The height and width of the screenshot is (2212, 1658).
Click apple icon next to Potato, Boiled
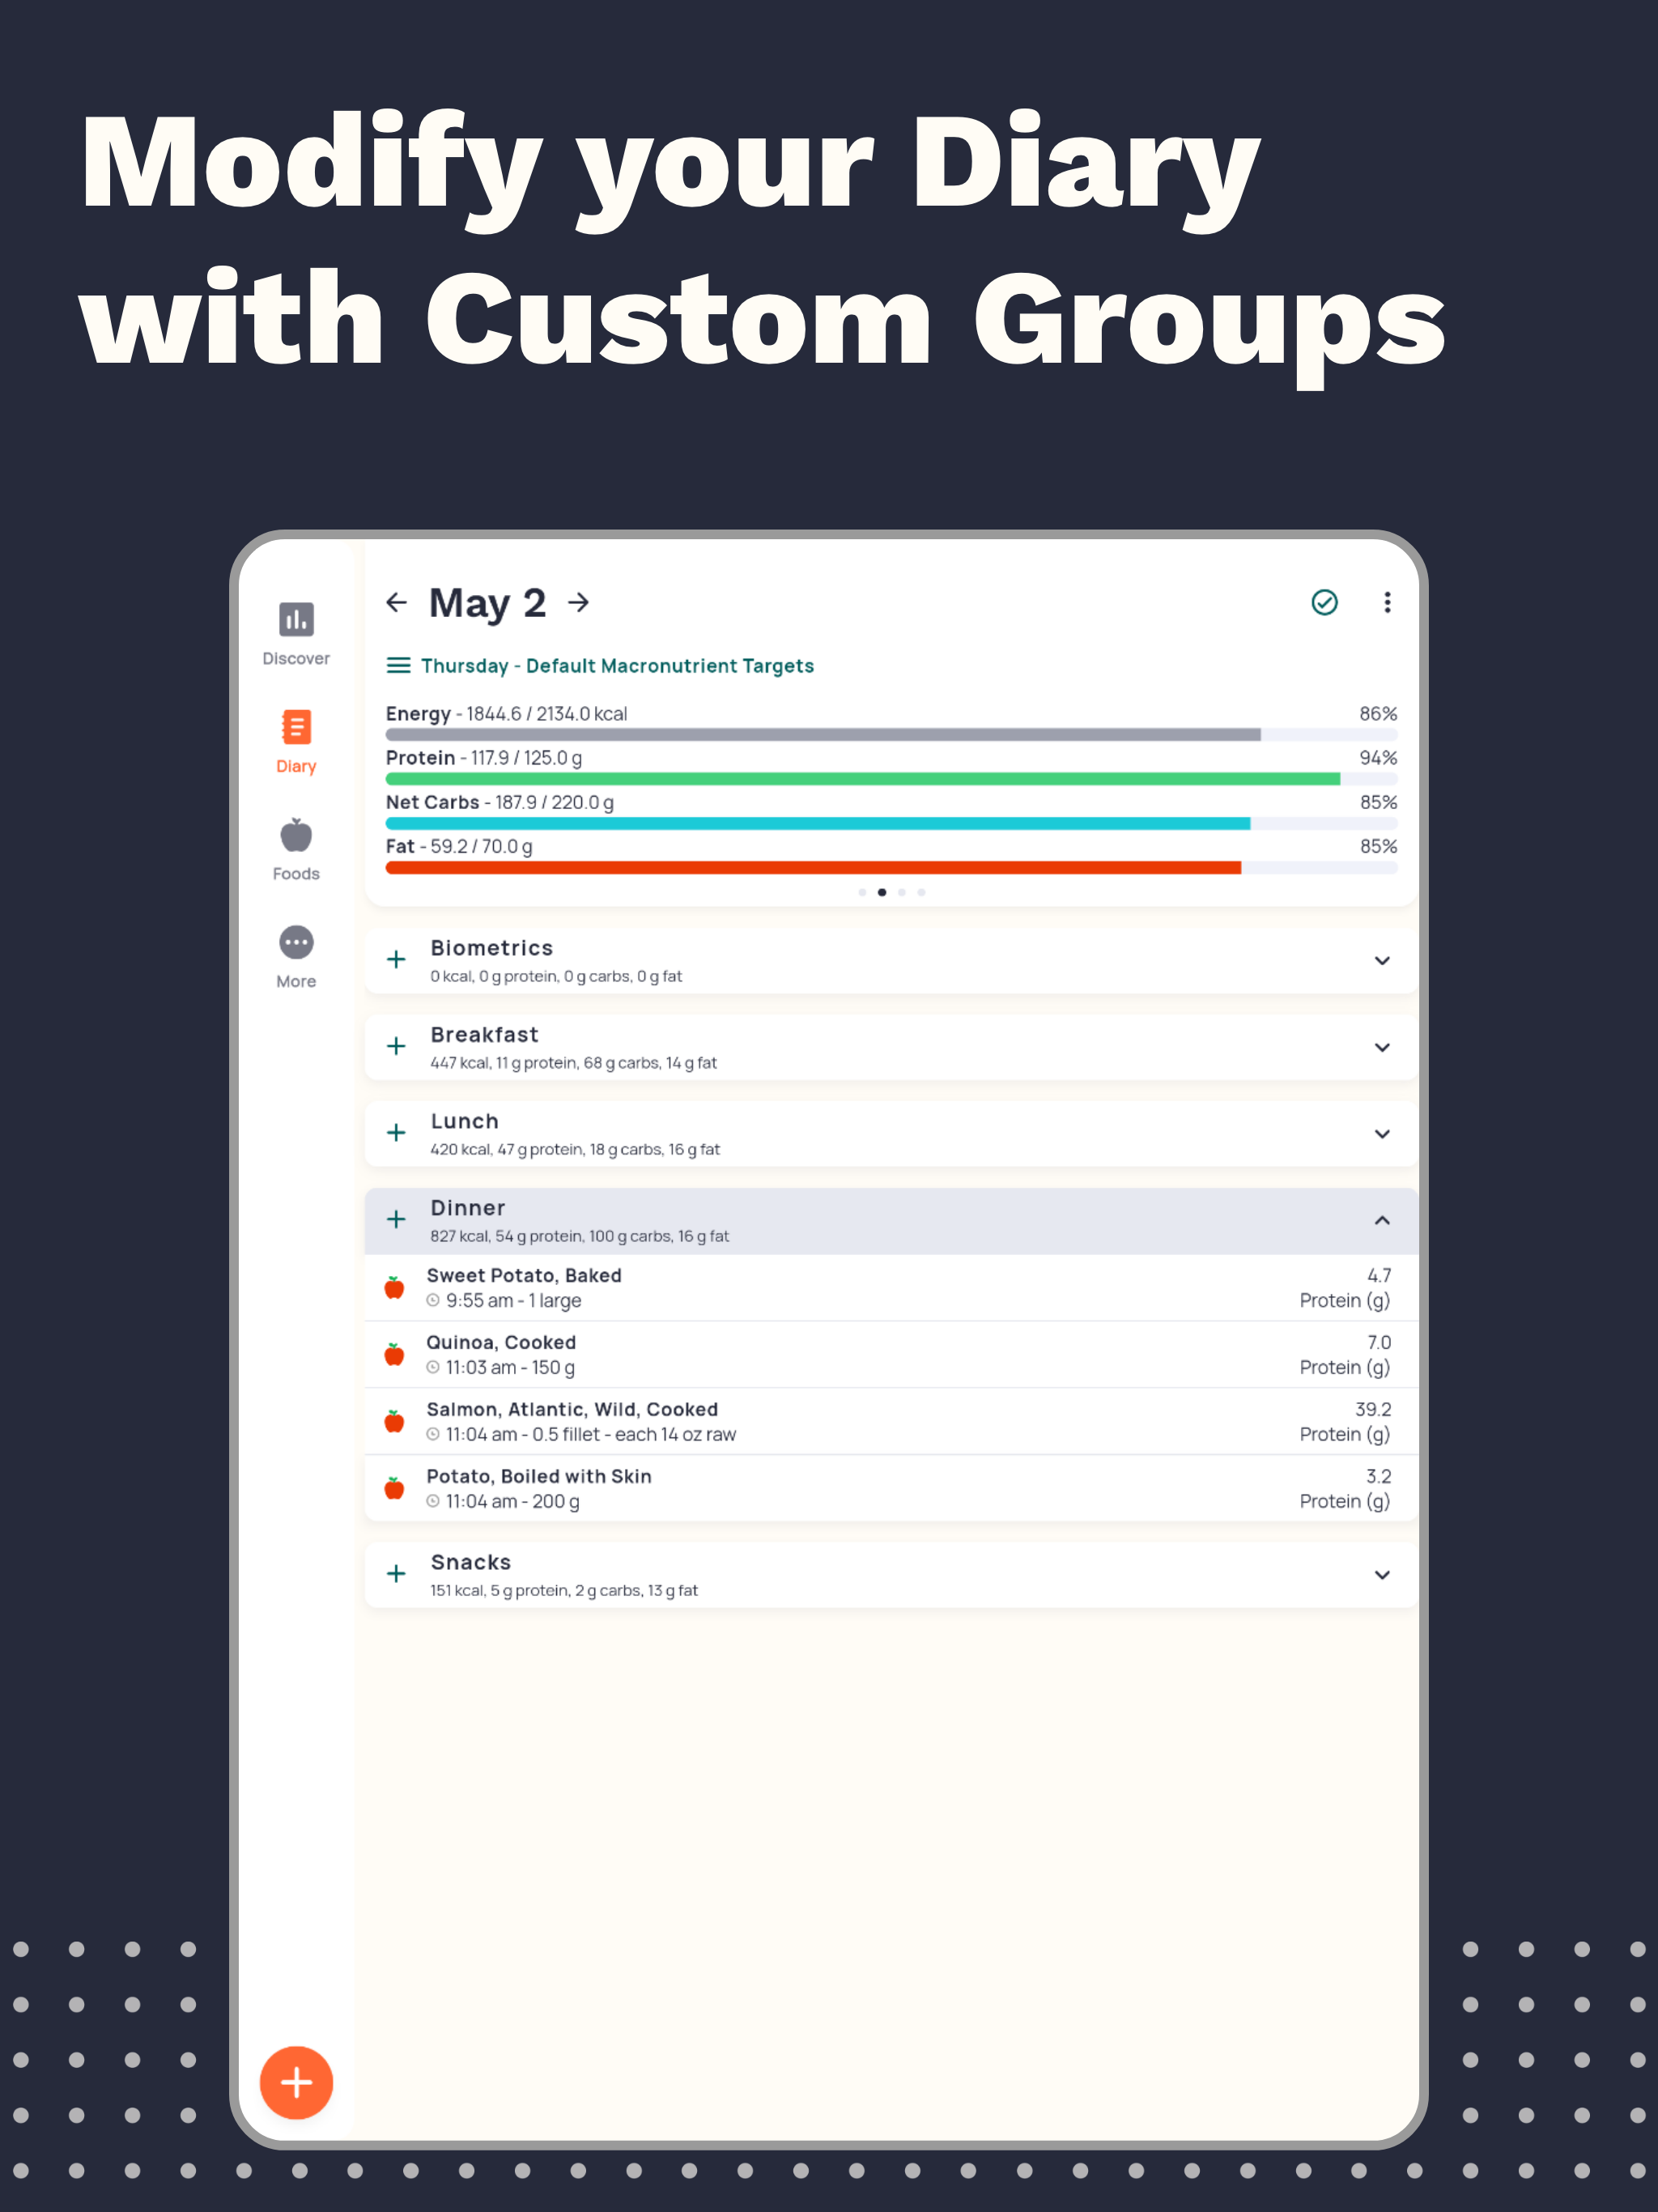click(395, 1488)
